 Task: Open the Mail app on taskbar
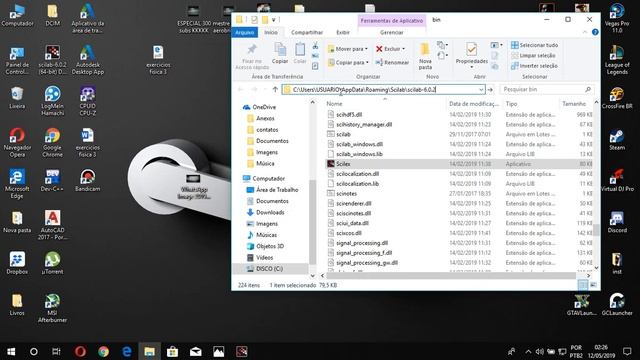click(196, 351)
